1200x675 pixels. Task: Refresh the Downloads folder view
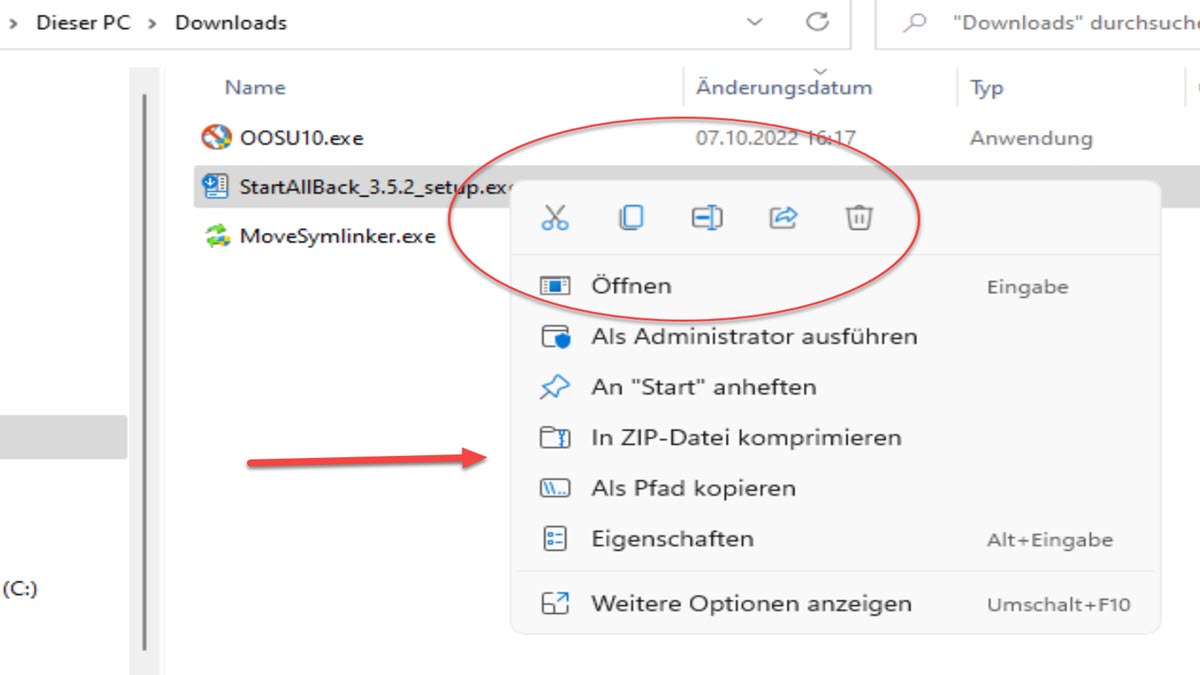[x=818, y=22]
